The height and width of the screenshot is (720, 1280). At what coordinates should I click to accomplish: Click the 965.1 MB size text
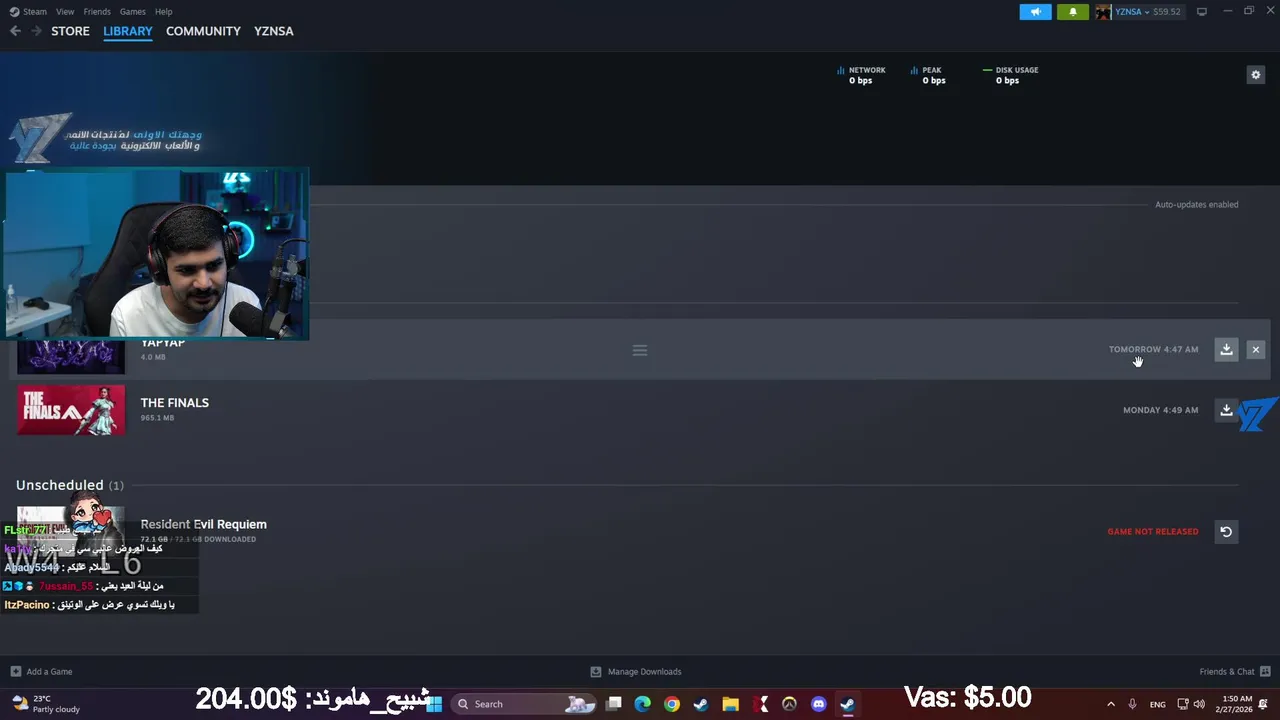[157, 418]
